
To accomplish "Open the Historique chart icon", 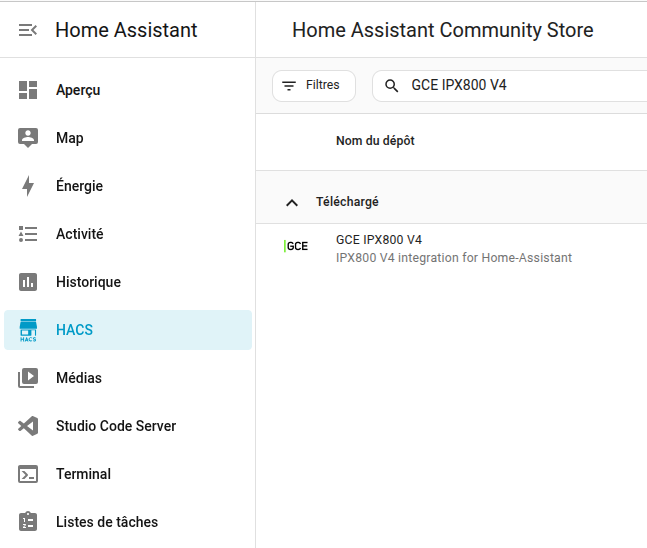I will pos(28,282).
